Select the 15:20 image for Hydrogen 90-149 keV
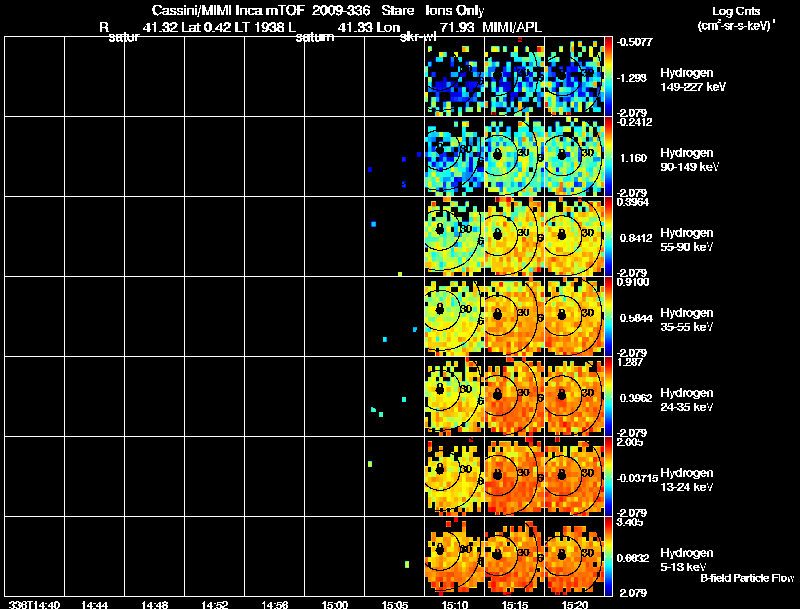 coord(574,157)
